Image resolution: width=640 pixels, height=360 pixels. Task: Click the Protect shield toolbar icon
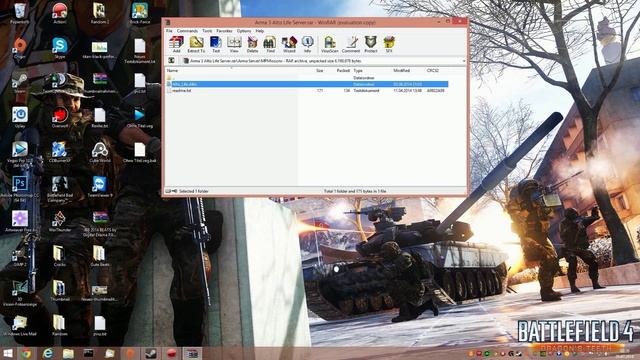pyautogui.click(x=371, y=44)
